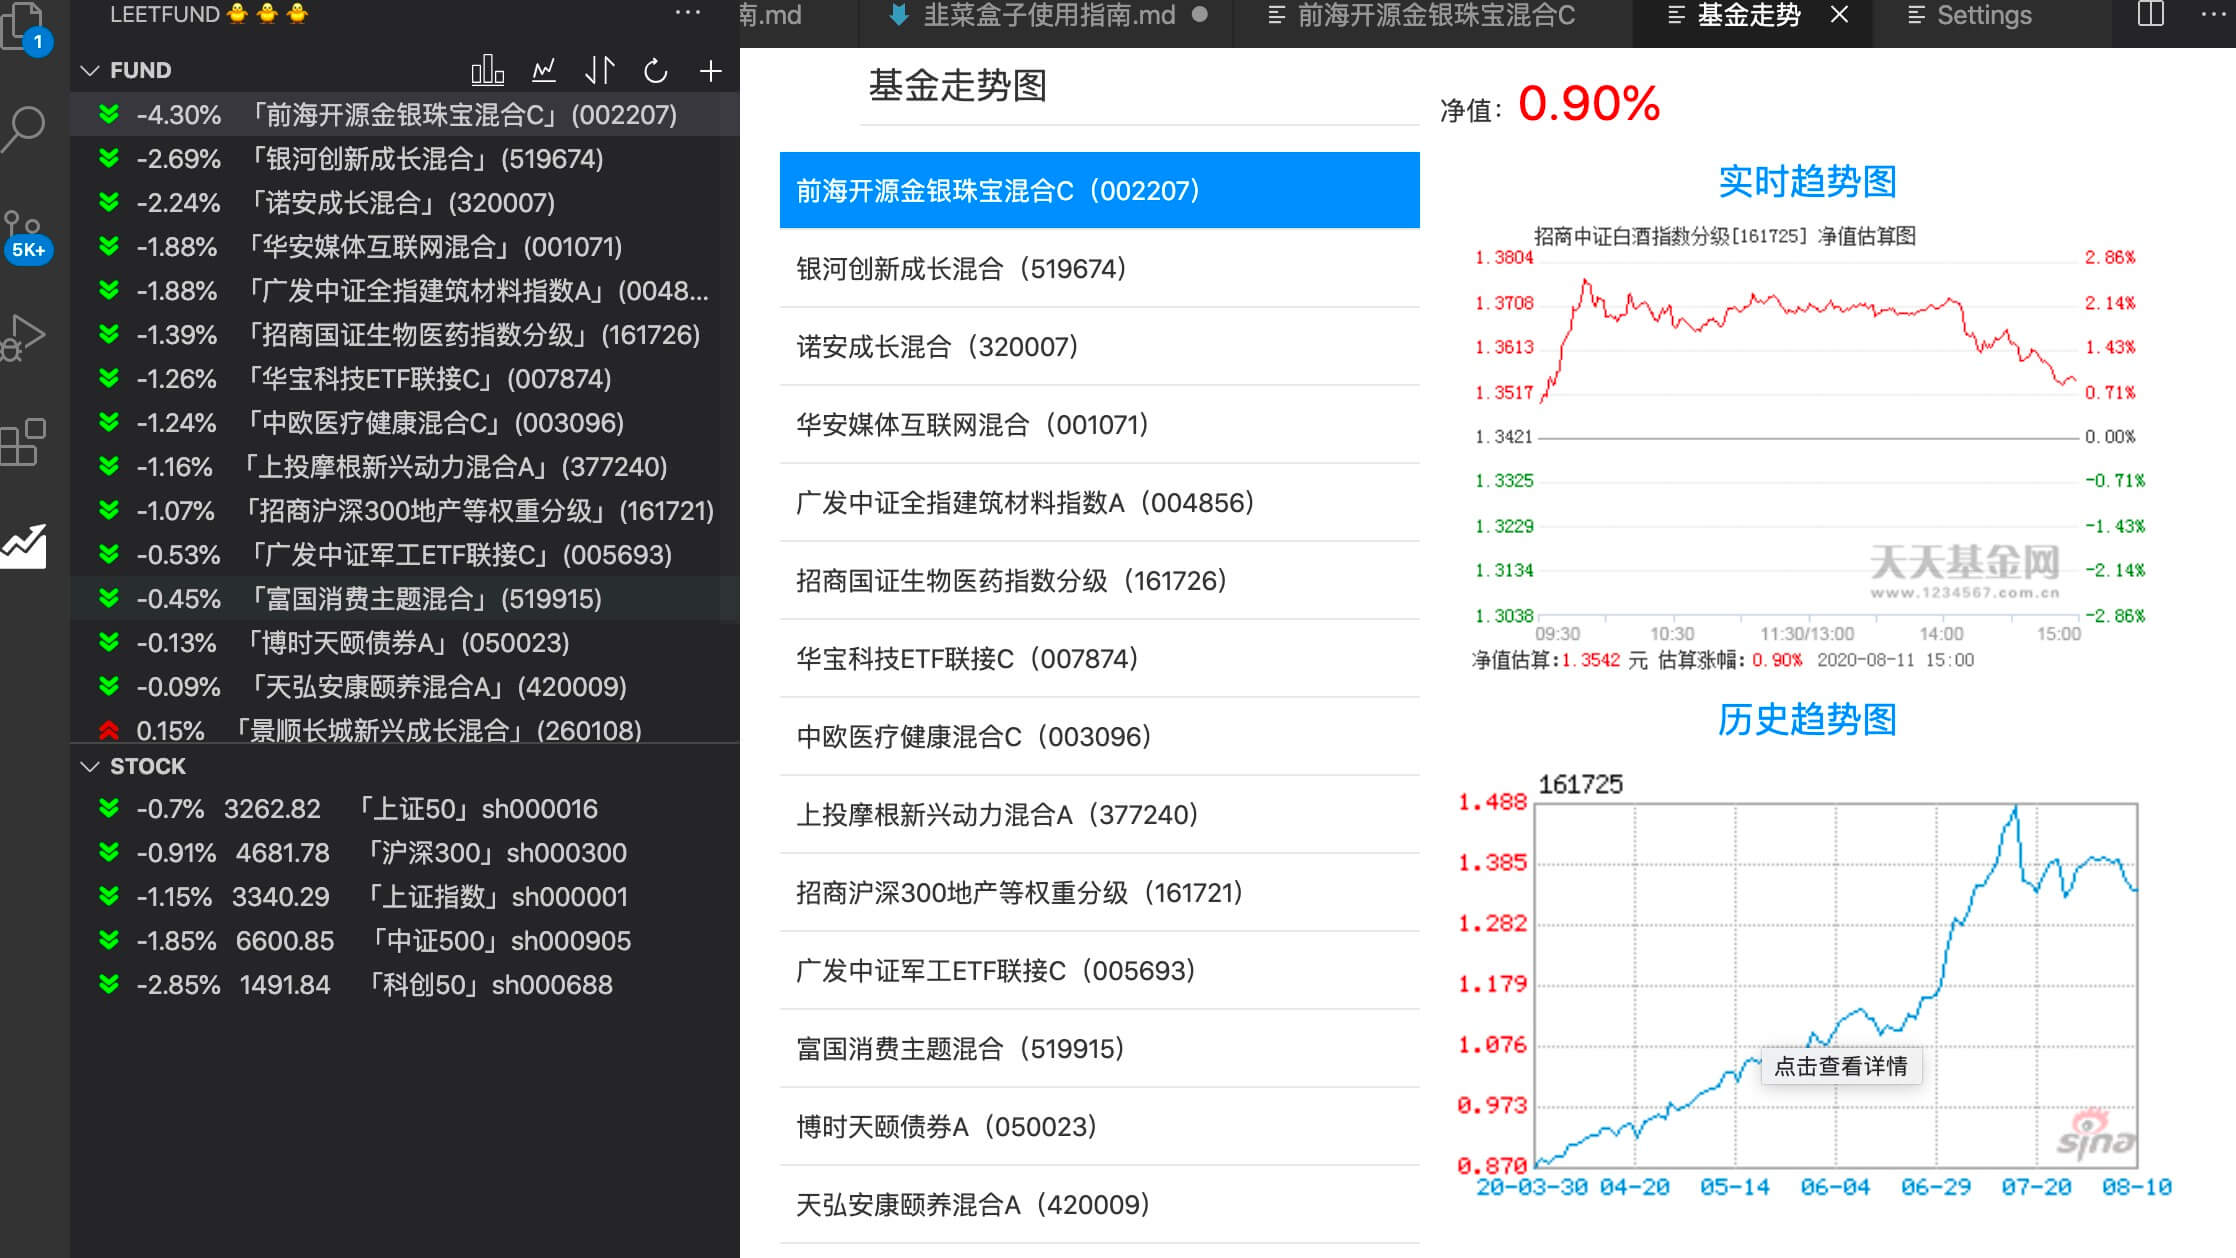The width and height of the screenshot is (2236, 1258).
Task: Click highlighted 前海开源金银珠宝混合C（002207） list button
Action: point(1099,190)
